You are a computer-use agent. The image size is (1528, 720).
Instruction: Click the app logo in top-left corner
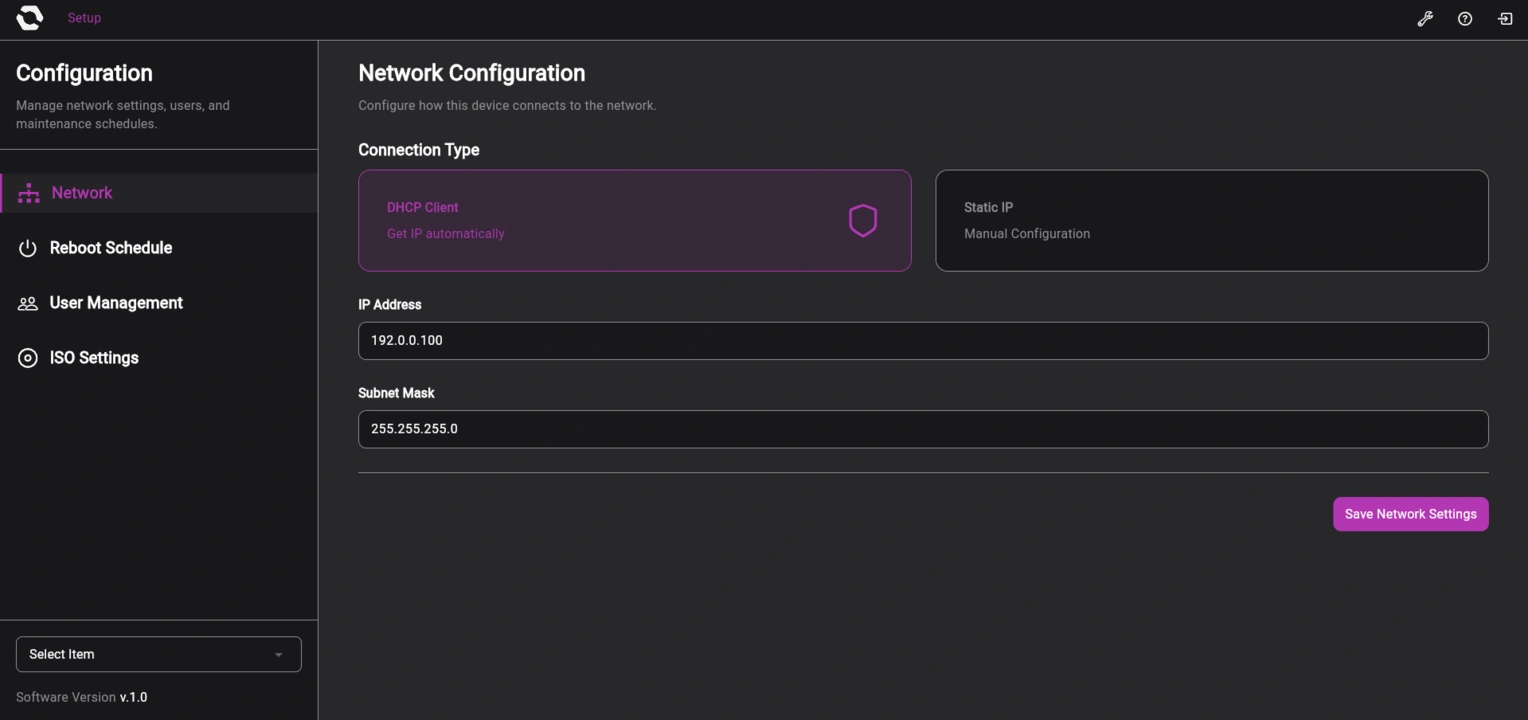(x=29, y=17)
